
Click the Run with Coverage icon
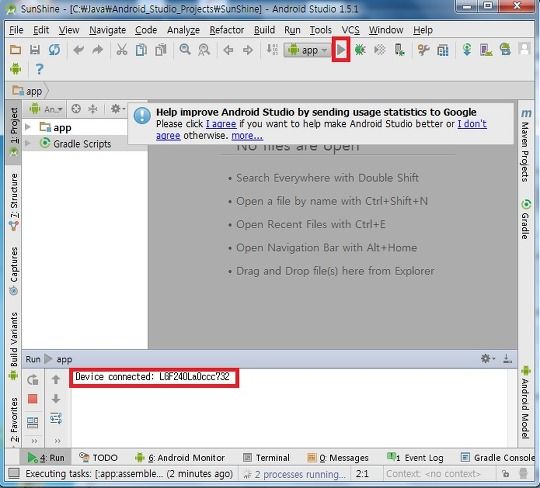(x=380, y=50)
